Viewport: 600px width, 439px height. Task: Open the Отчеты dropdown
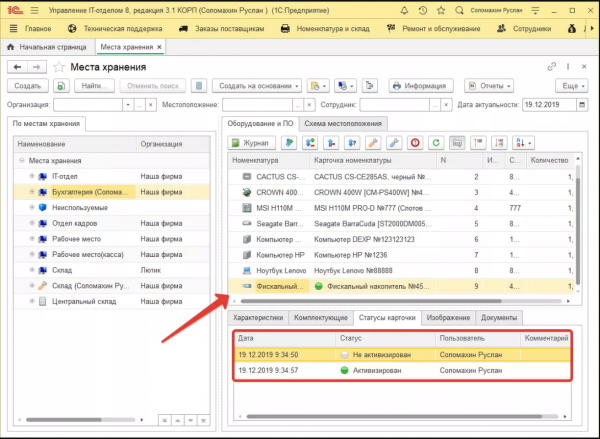point(489,86)
